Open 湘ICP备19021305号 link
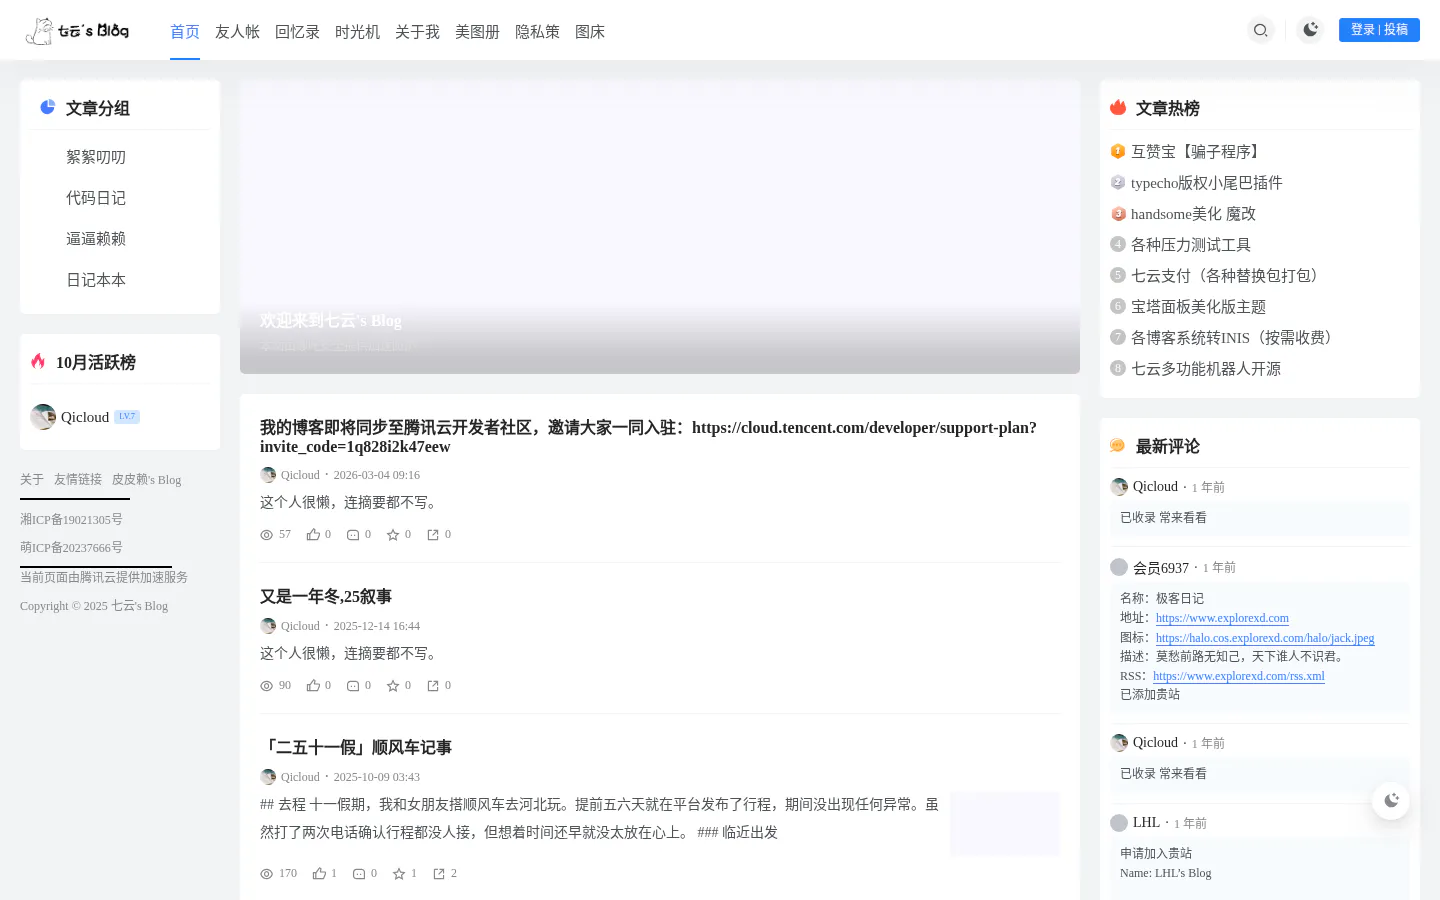 pos(71,520)
